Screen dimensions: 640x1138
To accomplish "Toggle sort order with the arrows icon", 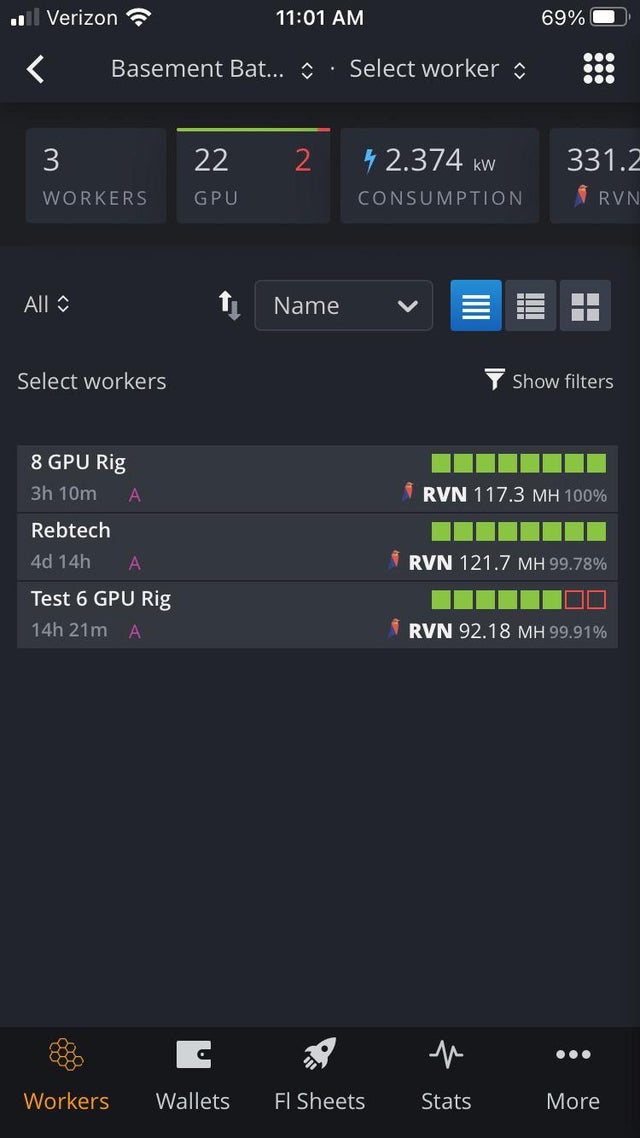I will pos(229,305).
